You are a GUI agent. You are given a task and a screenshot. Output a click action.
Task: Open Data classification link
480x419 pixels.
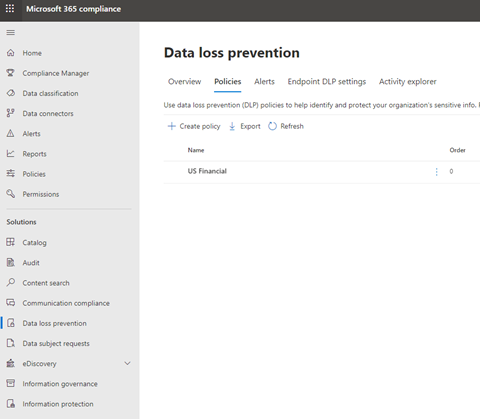(x=50, y=93)
